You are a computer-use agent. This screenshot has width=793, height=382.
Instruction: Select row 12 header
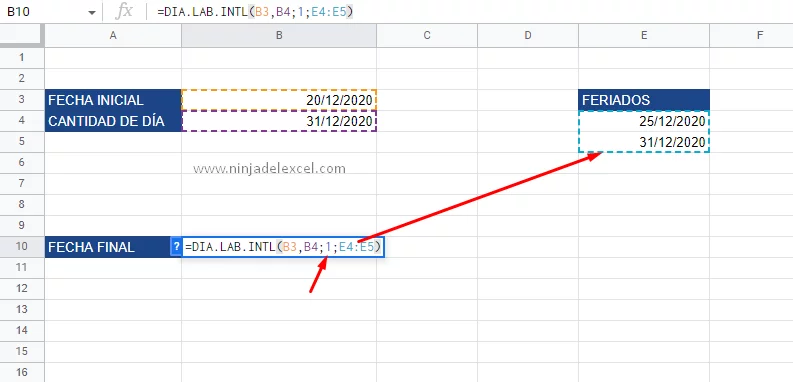click(22, 288)
